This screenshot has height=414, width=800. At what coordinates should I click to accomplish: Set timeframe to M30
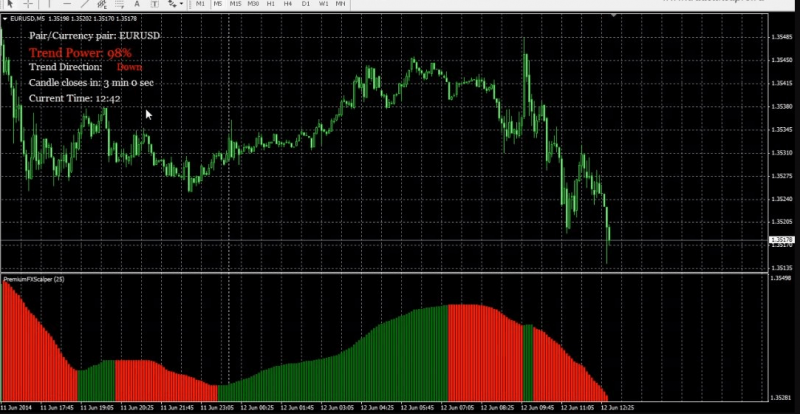coord(254,4)
